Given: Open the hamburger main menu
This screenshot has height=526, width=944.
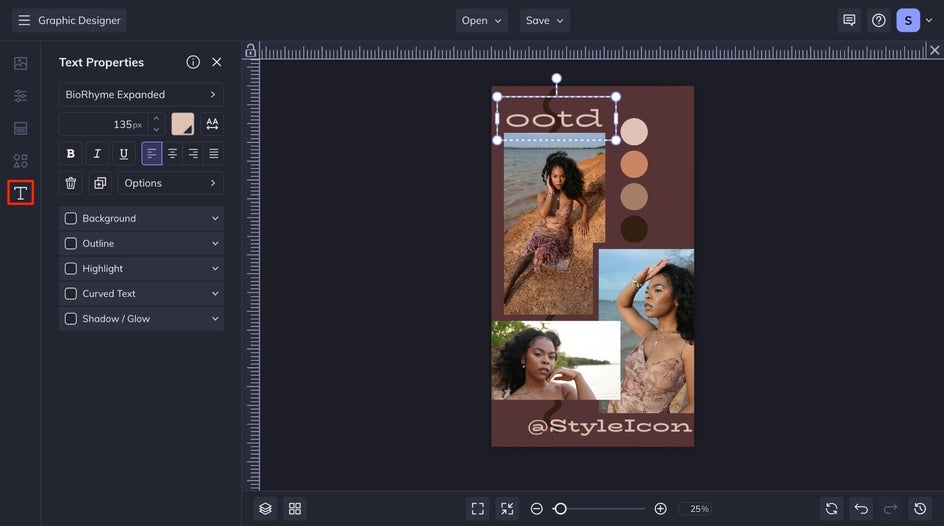Looking at the screenshot, I should point(24,20).
